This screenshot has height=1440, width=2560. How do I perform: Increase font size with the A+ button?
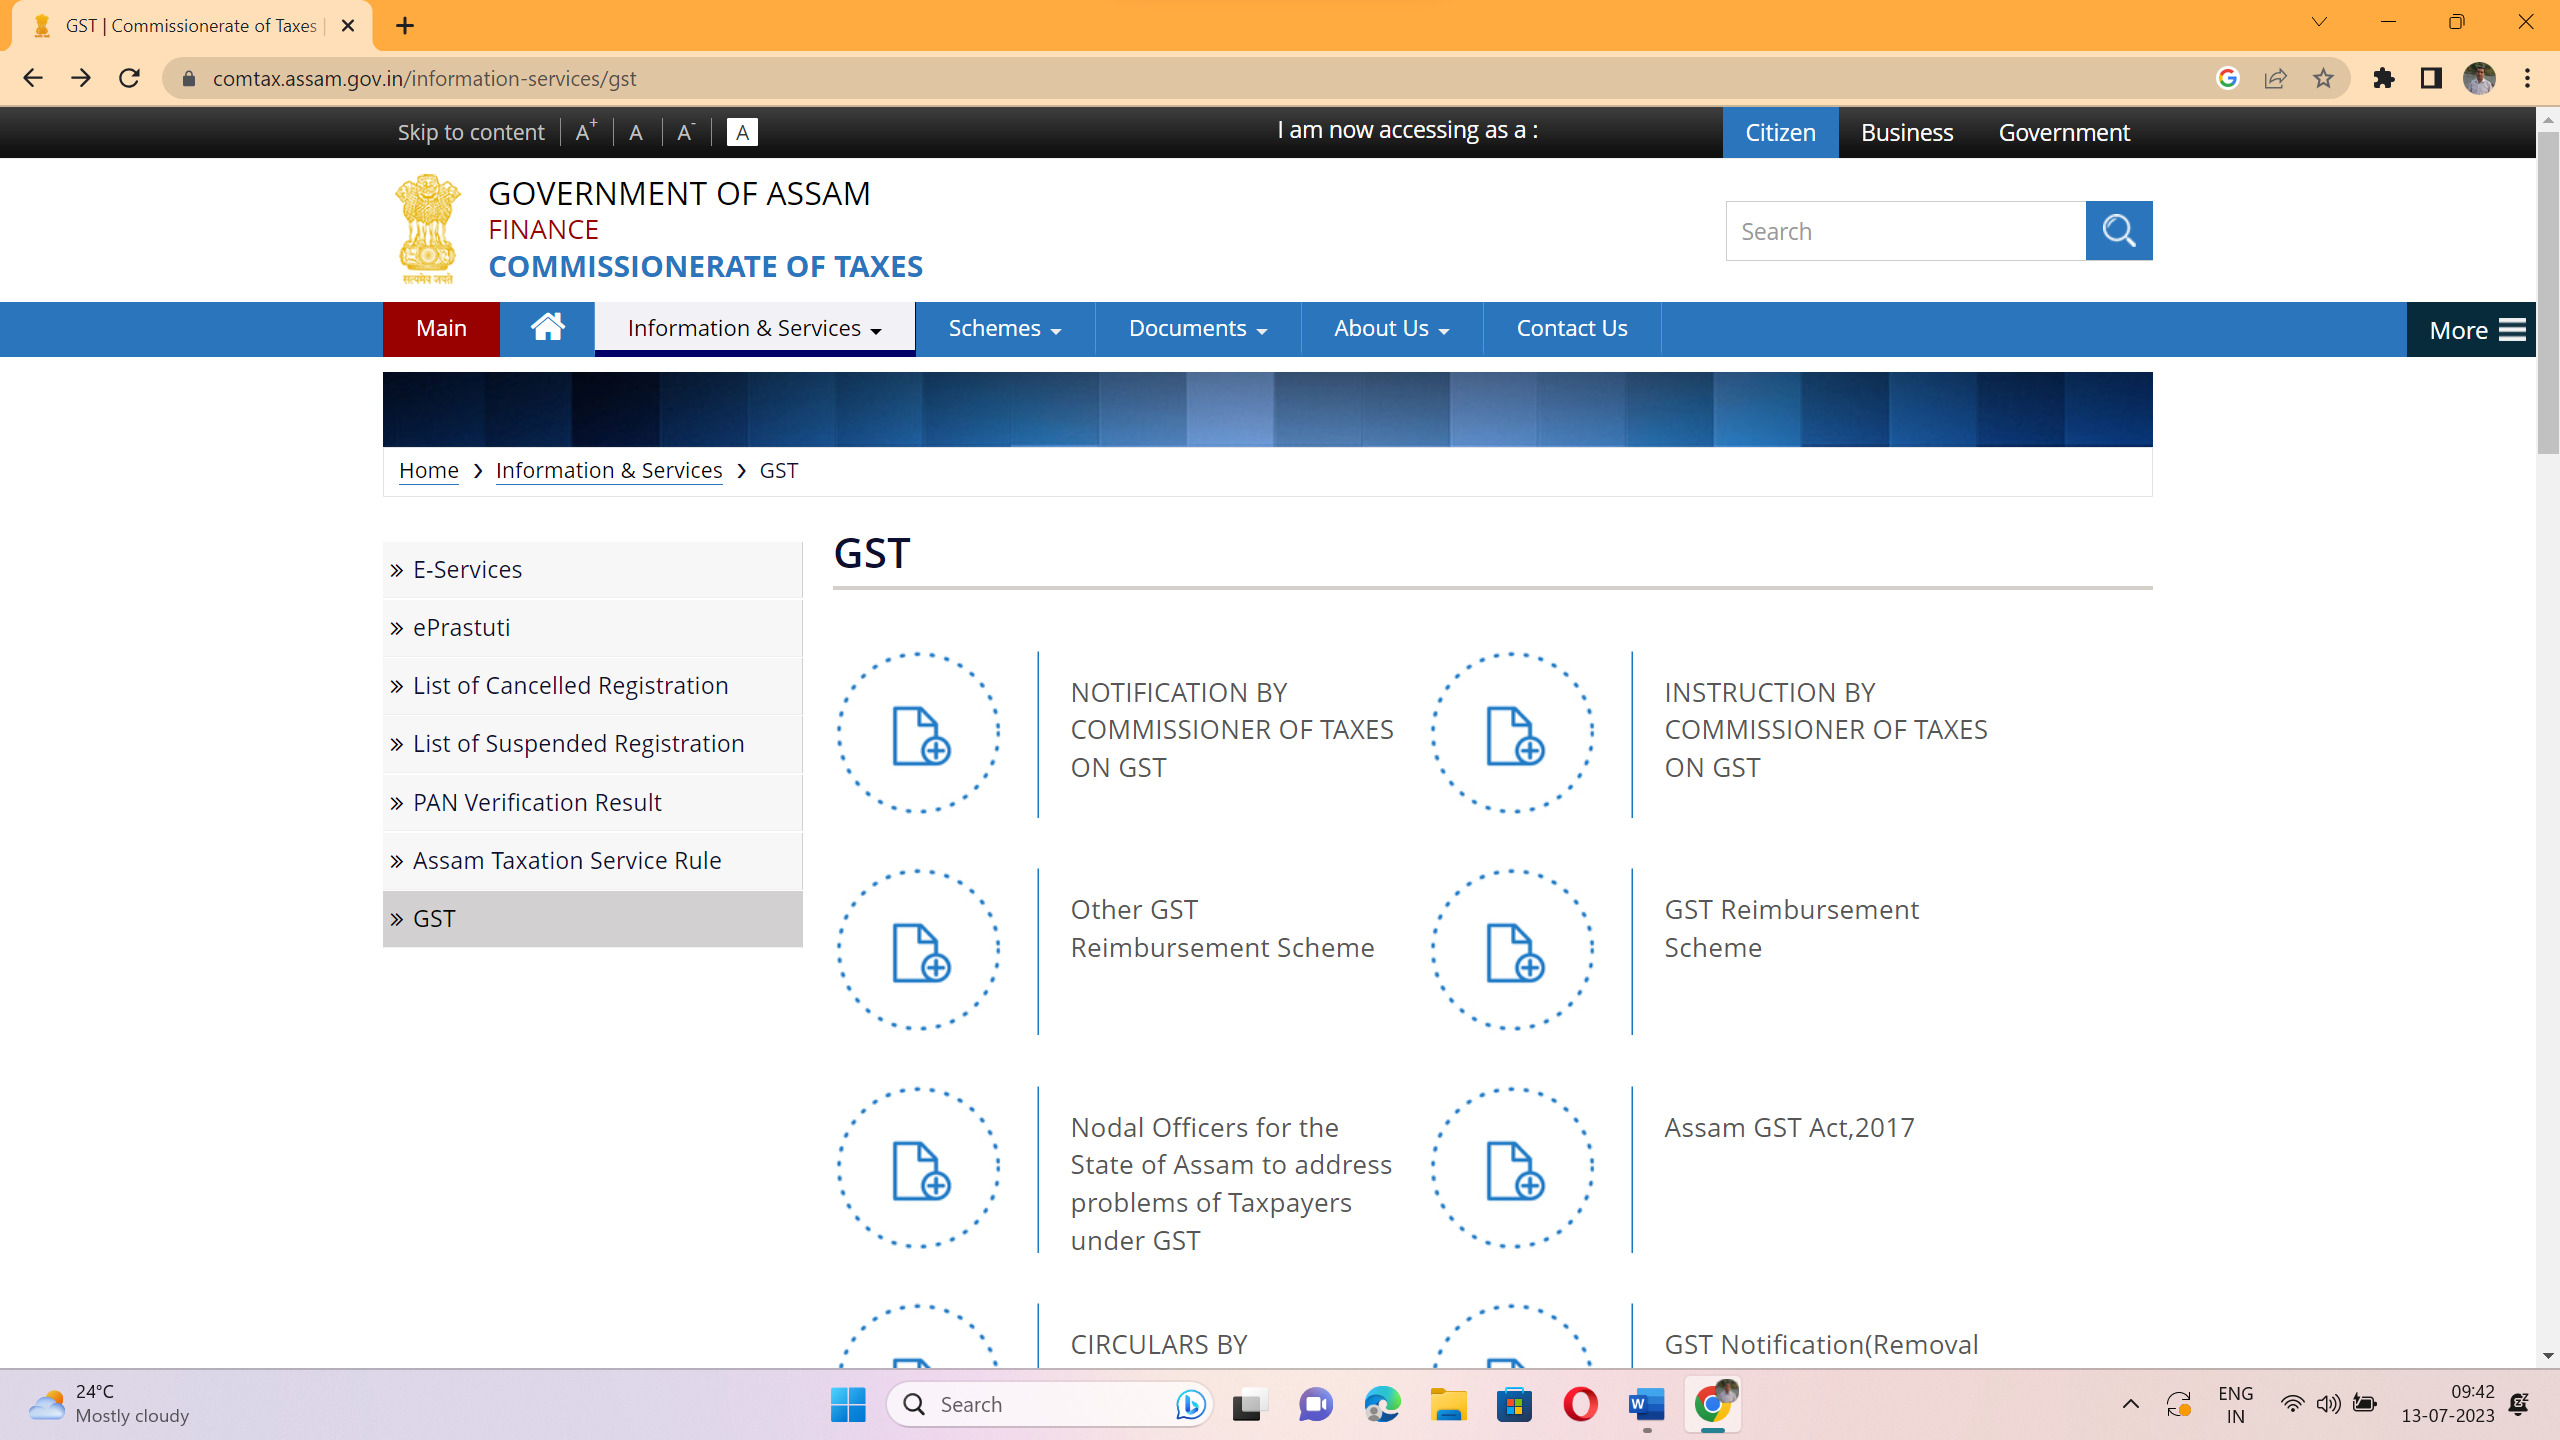click(x=586, y=132)
